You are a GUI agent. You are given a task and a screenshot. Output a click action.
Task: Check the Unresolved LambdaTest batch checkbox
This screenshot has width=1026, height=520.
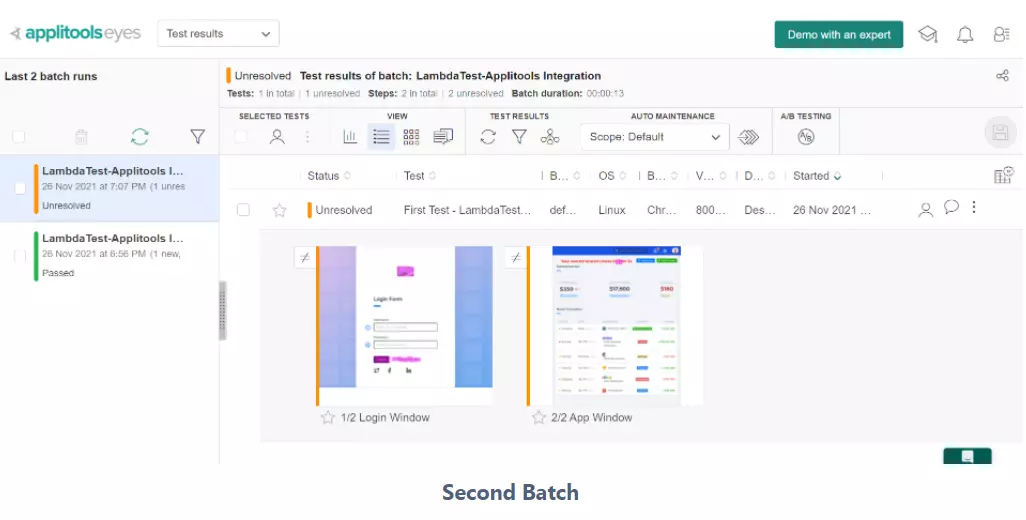click(x=20, y=188)
